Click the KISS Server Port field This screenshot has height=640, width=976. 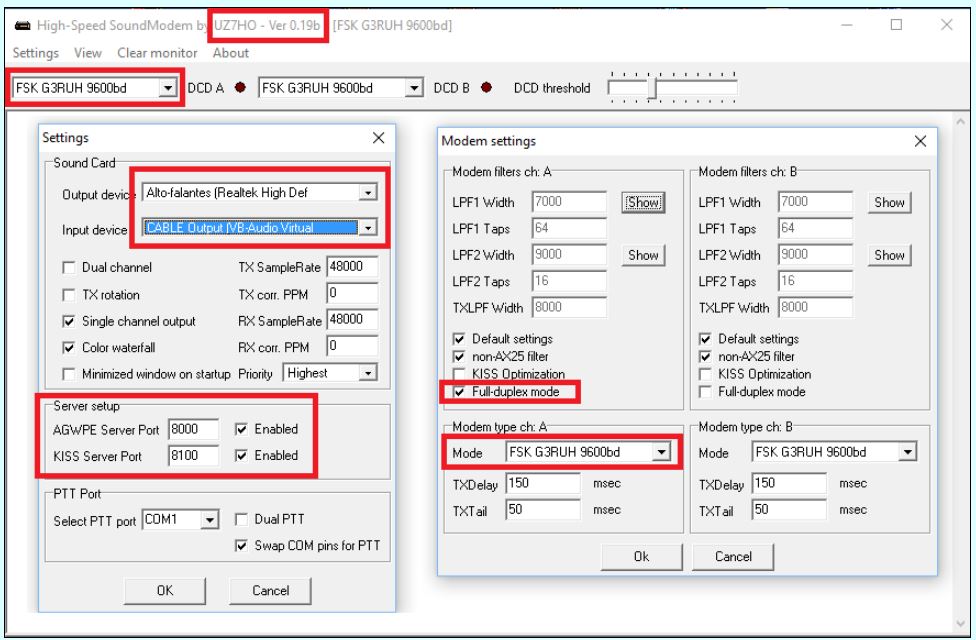click(194, 456)
